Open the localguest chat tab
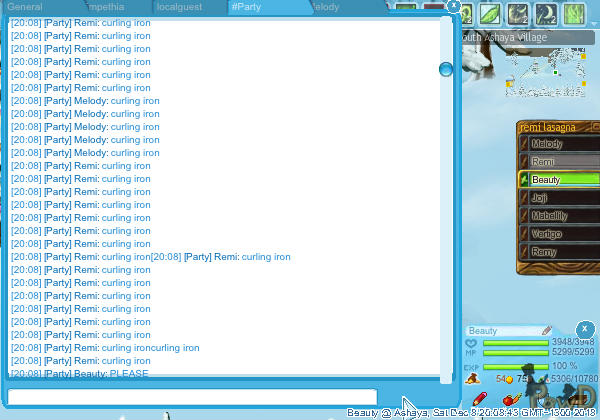 (181, 8)
